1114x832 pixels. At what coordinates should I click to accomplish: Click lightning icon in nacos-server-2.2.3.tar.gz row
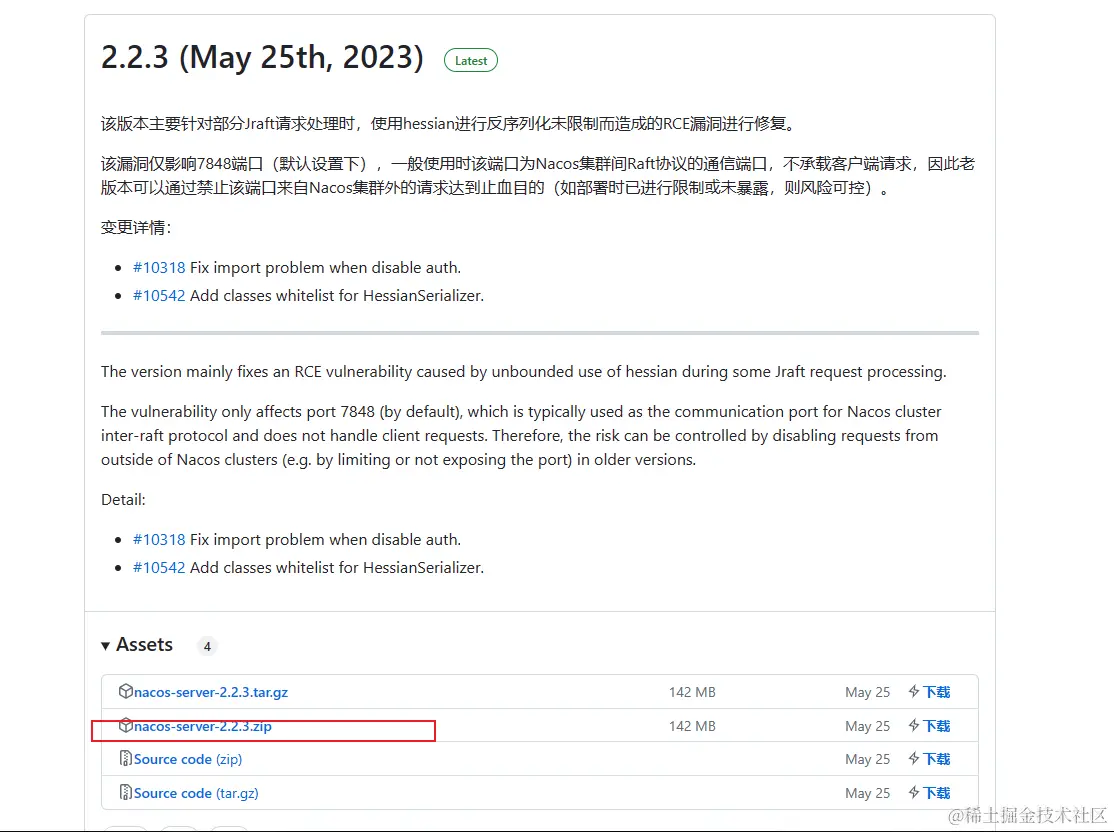(914, 691)
